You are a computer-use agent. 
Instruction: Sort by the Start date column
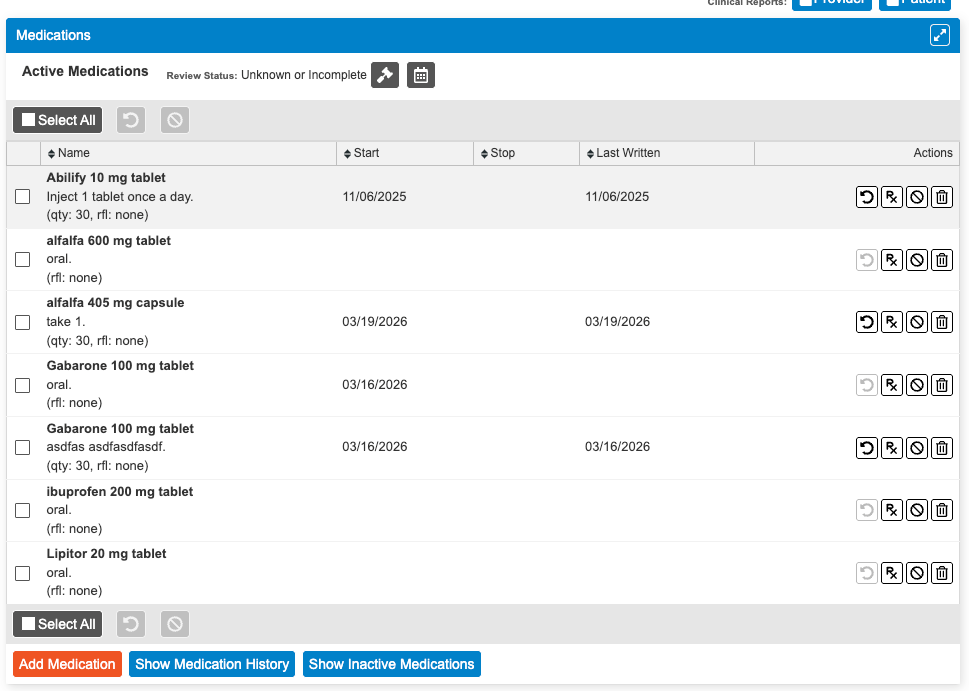click(x=366, y=153)
